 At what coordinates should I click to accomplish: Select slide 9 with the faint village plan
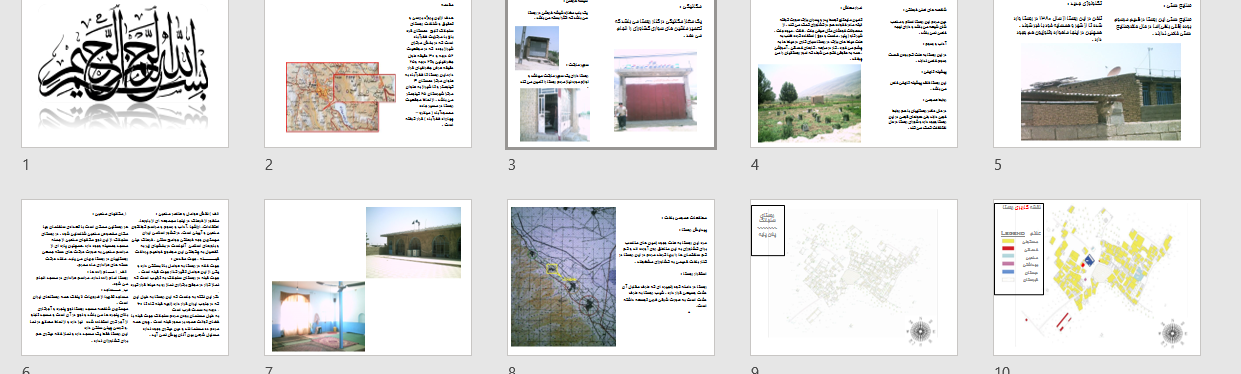click(855, 278)
